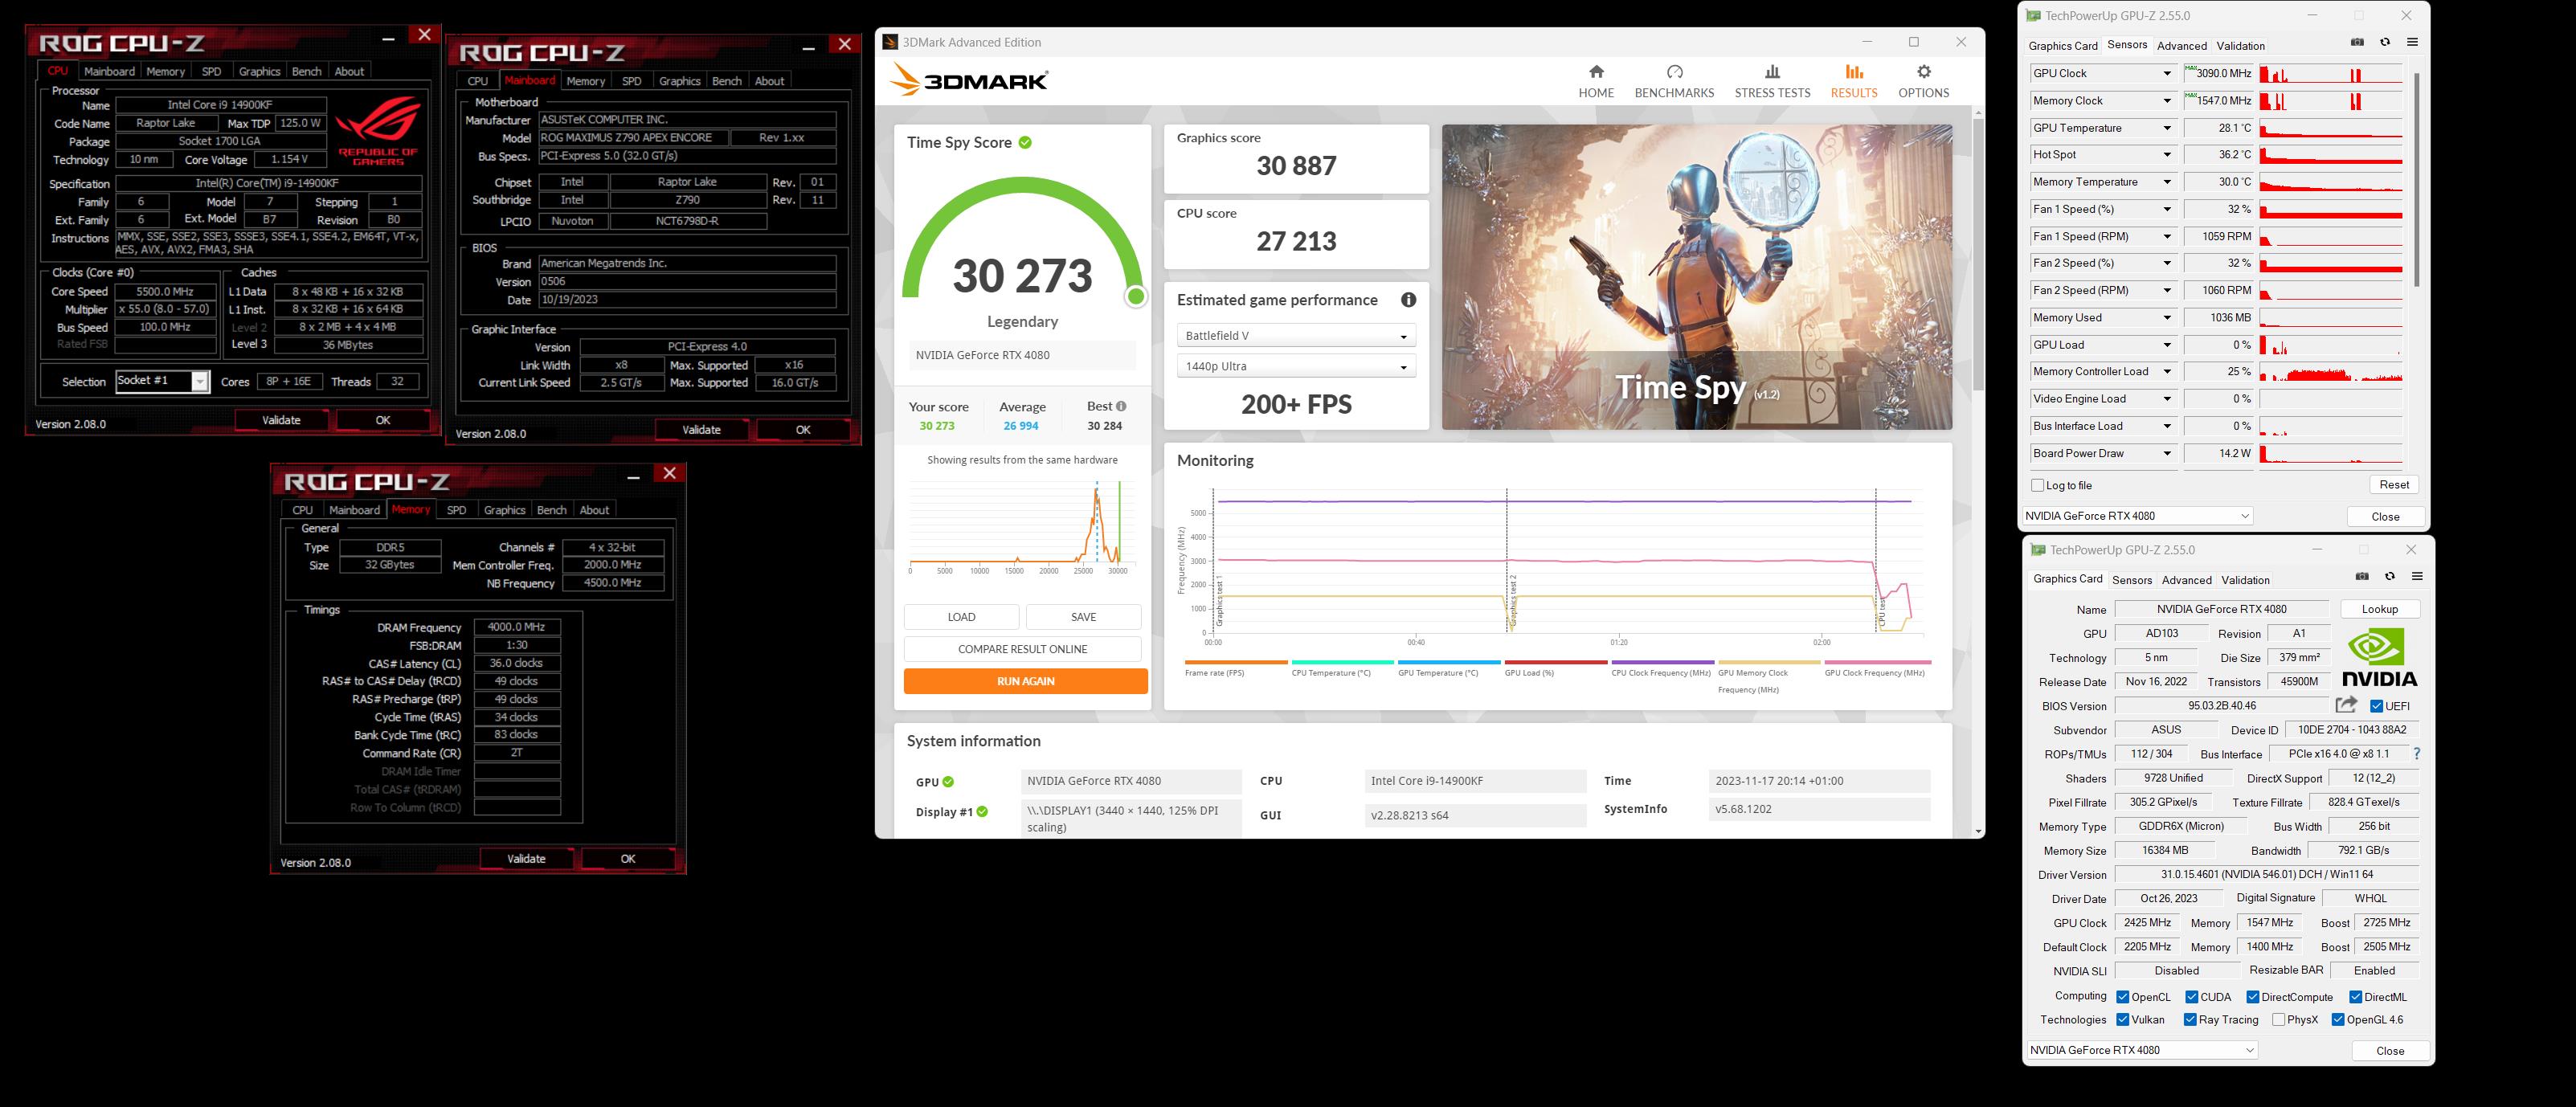Image resolution: width=2576 pixels, height=1107 pixels.
Task: Click score gauge end marker dot
Action: pyautogui.click(x=1135, y=297)
